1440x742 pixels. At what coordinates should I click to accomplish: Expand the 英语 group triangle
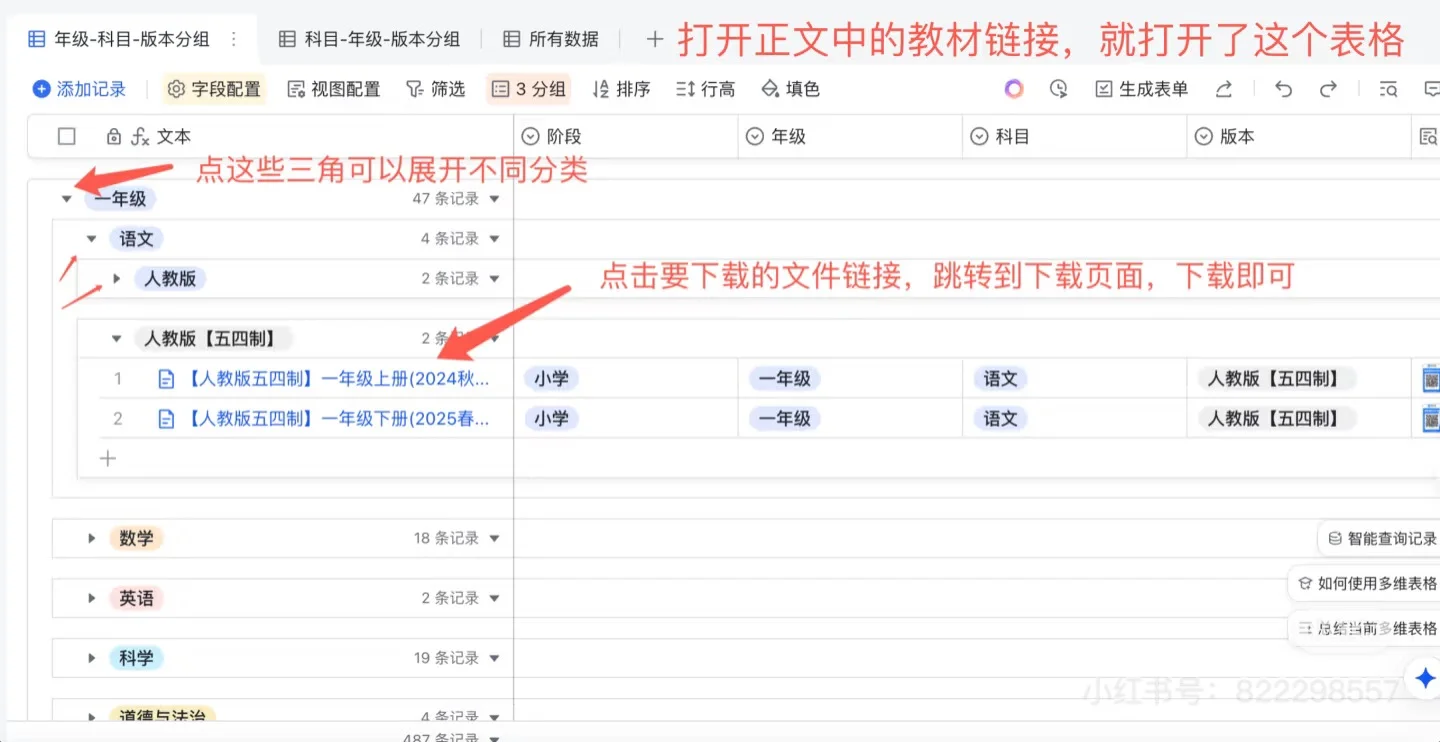91,599
